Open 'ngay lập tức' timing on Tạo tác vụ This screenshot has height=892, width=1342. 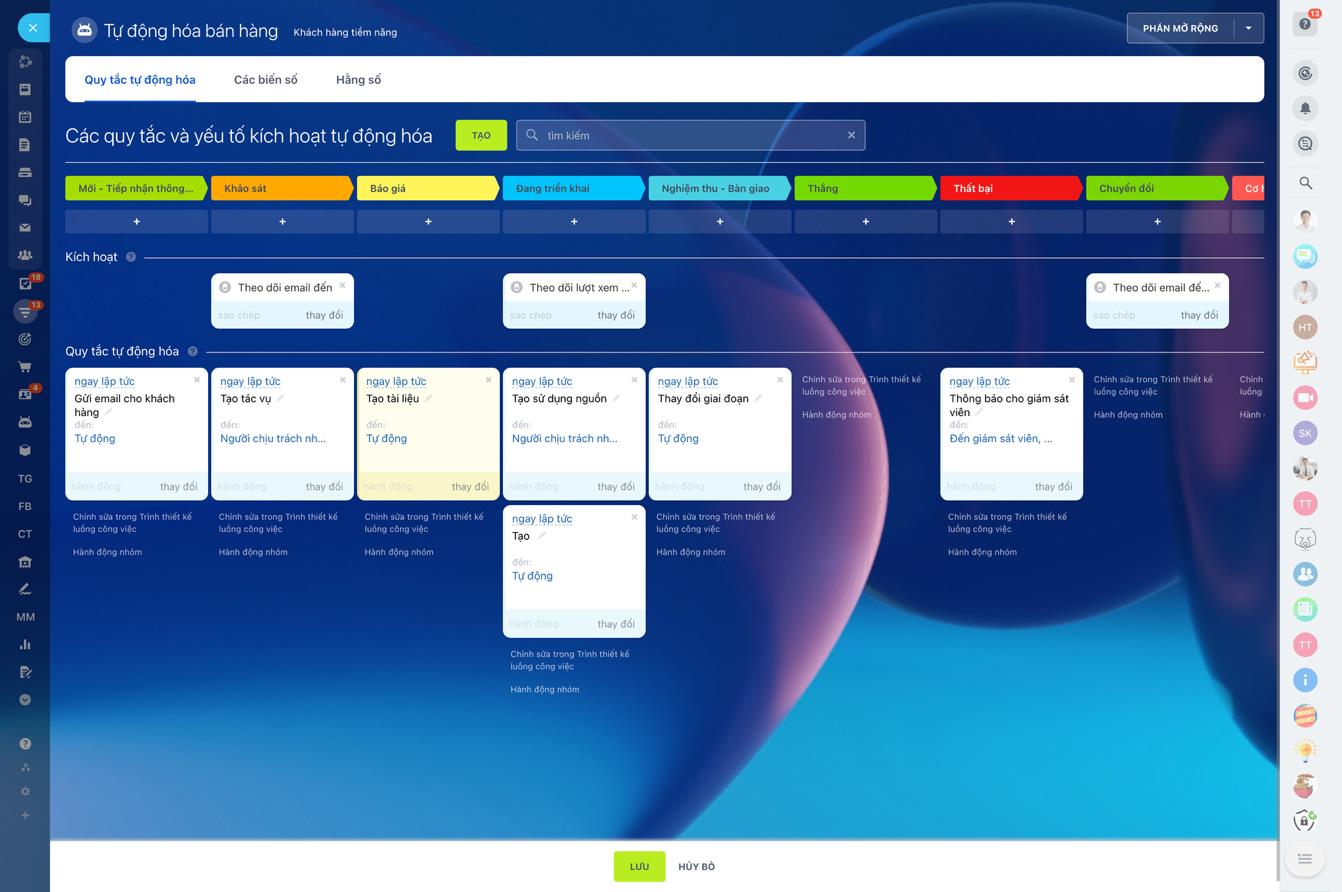point(250,381)
